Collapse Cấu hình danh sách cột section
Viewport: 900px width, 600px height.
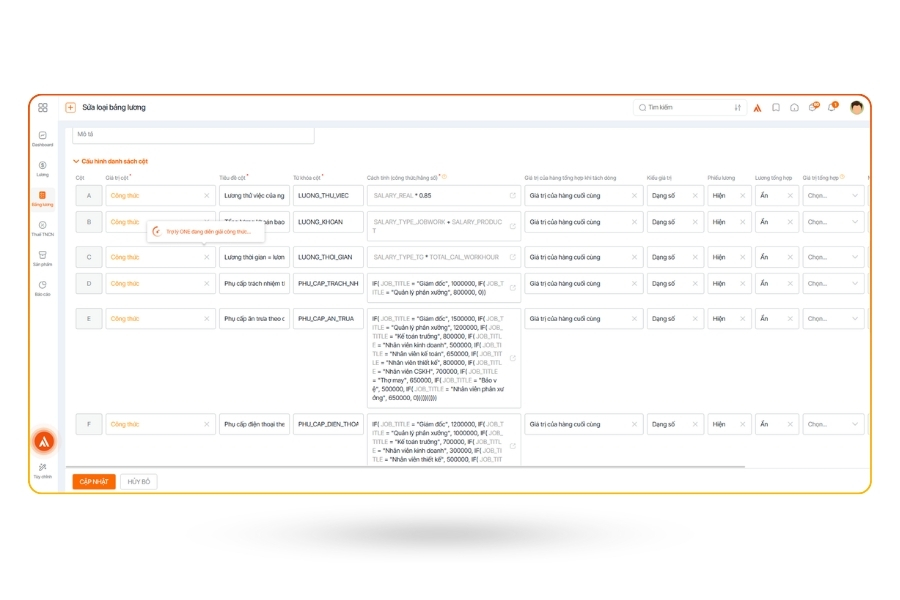click(x=76, y=161)
